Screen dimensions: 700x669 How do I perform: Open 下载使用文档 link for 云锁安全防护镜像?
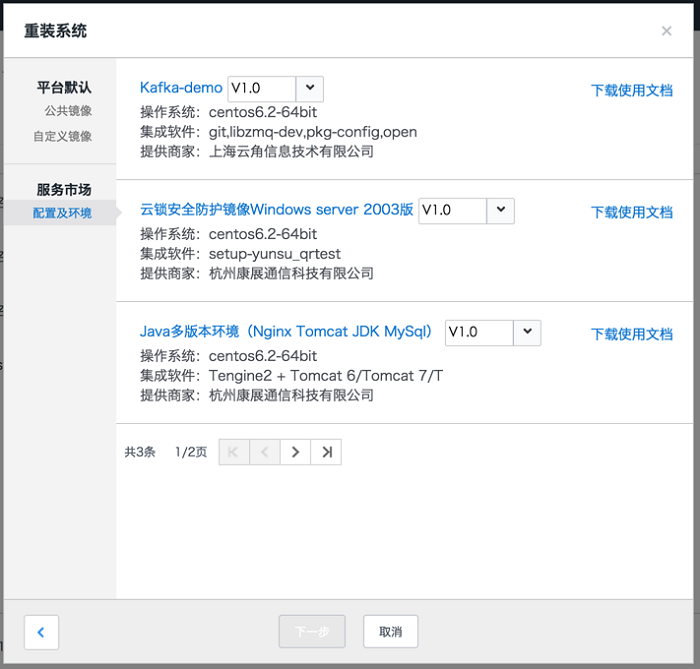coord(631,212)
